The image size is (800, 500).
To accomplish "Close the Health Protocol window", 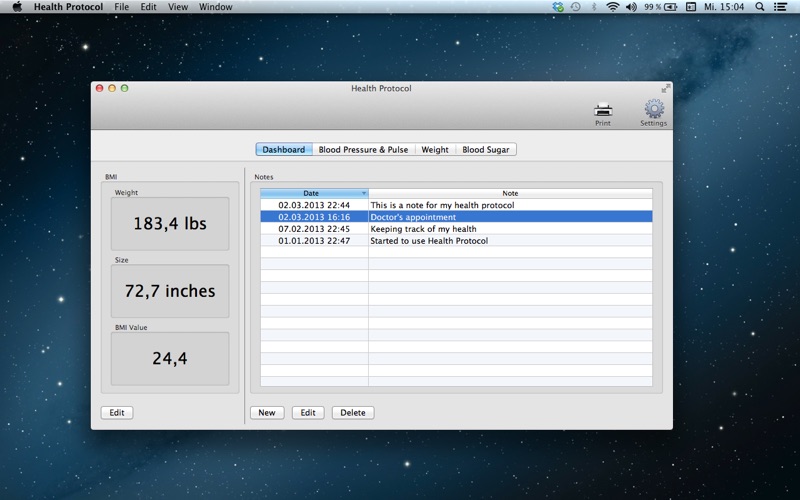I will point(99,88).
